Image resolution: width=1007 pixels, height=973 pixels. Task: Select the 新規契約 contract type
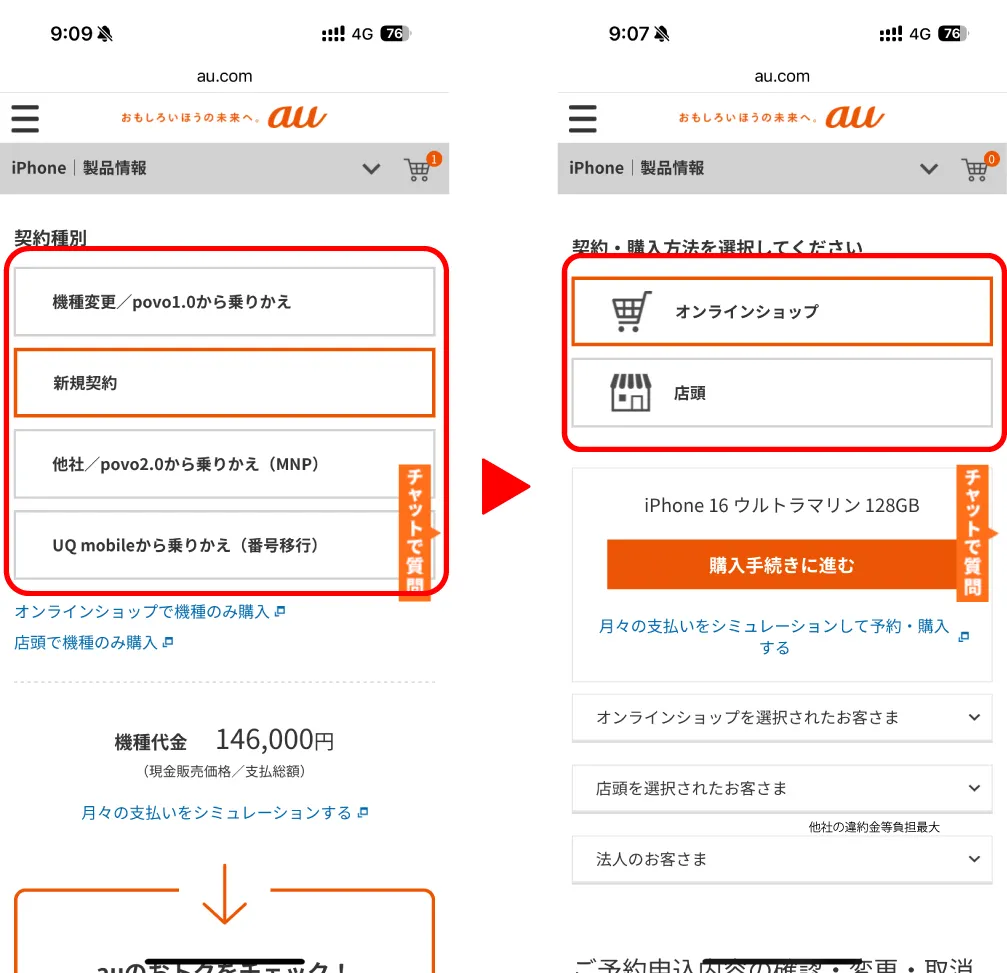224,383
